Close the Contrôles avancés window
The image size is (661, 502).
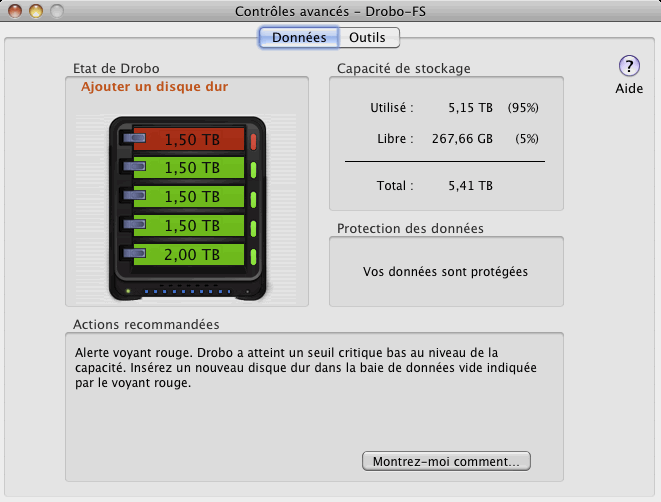click(x=15, y=11)
